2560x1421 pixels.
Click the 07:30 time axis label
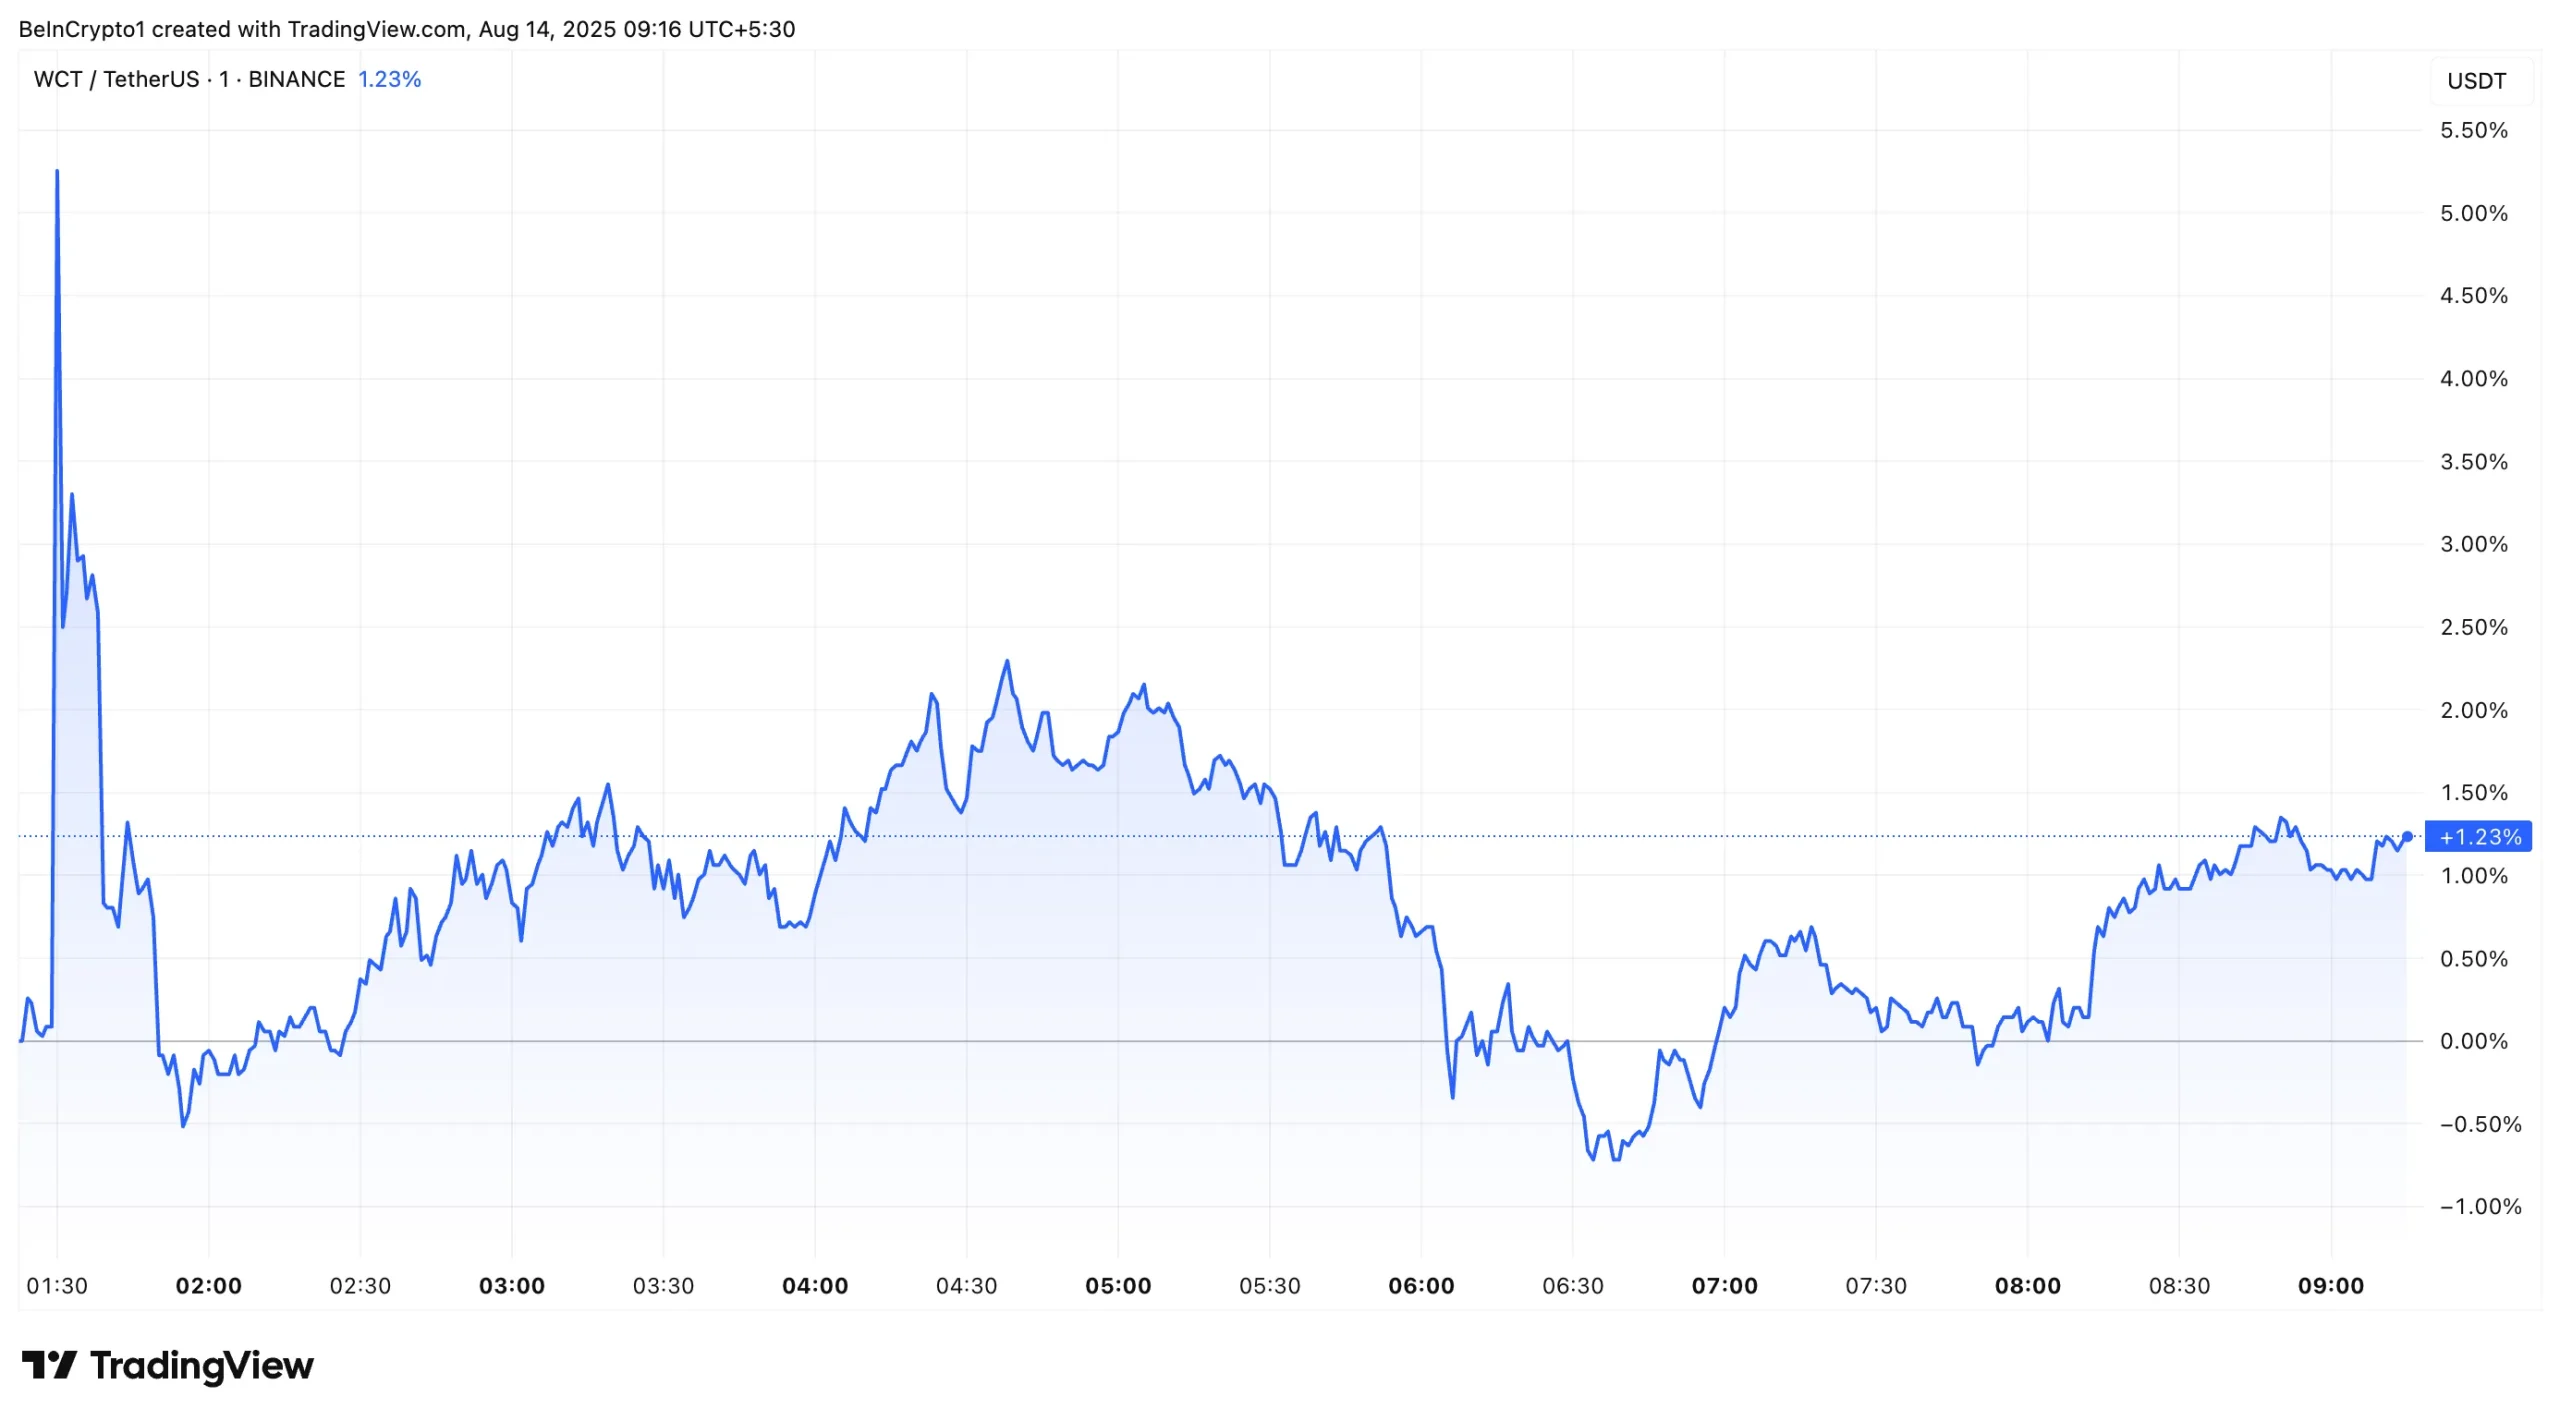pos(1876,1286)
